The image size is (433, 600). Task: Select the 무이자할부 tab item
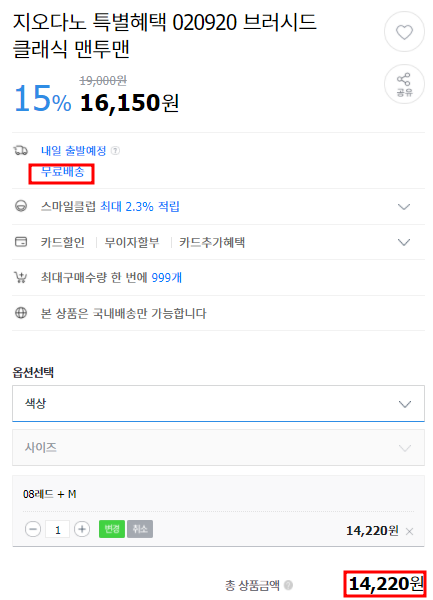pyautogui.click(x=132, y=242)
